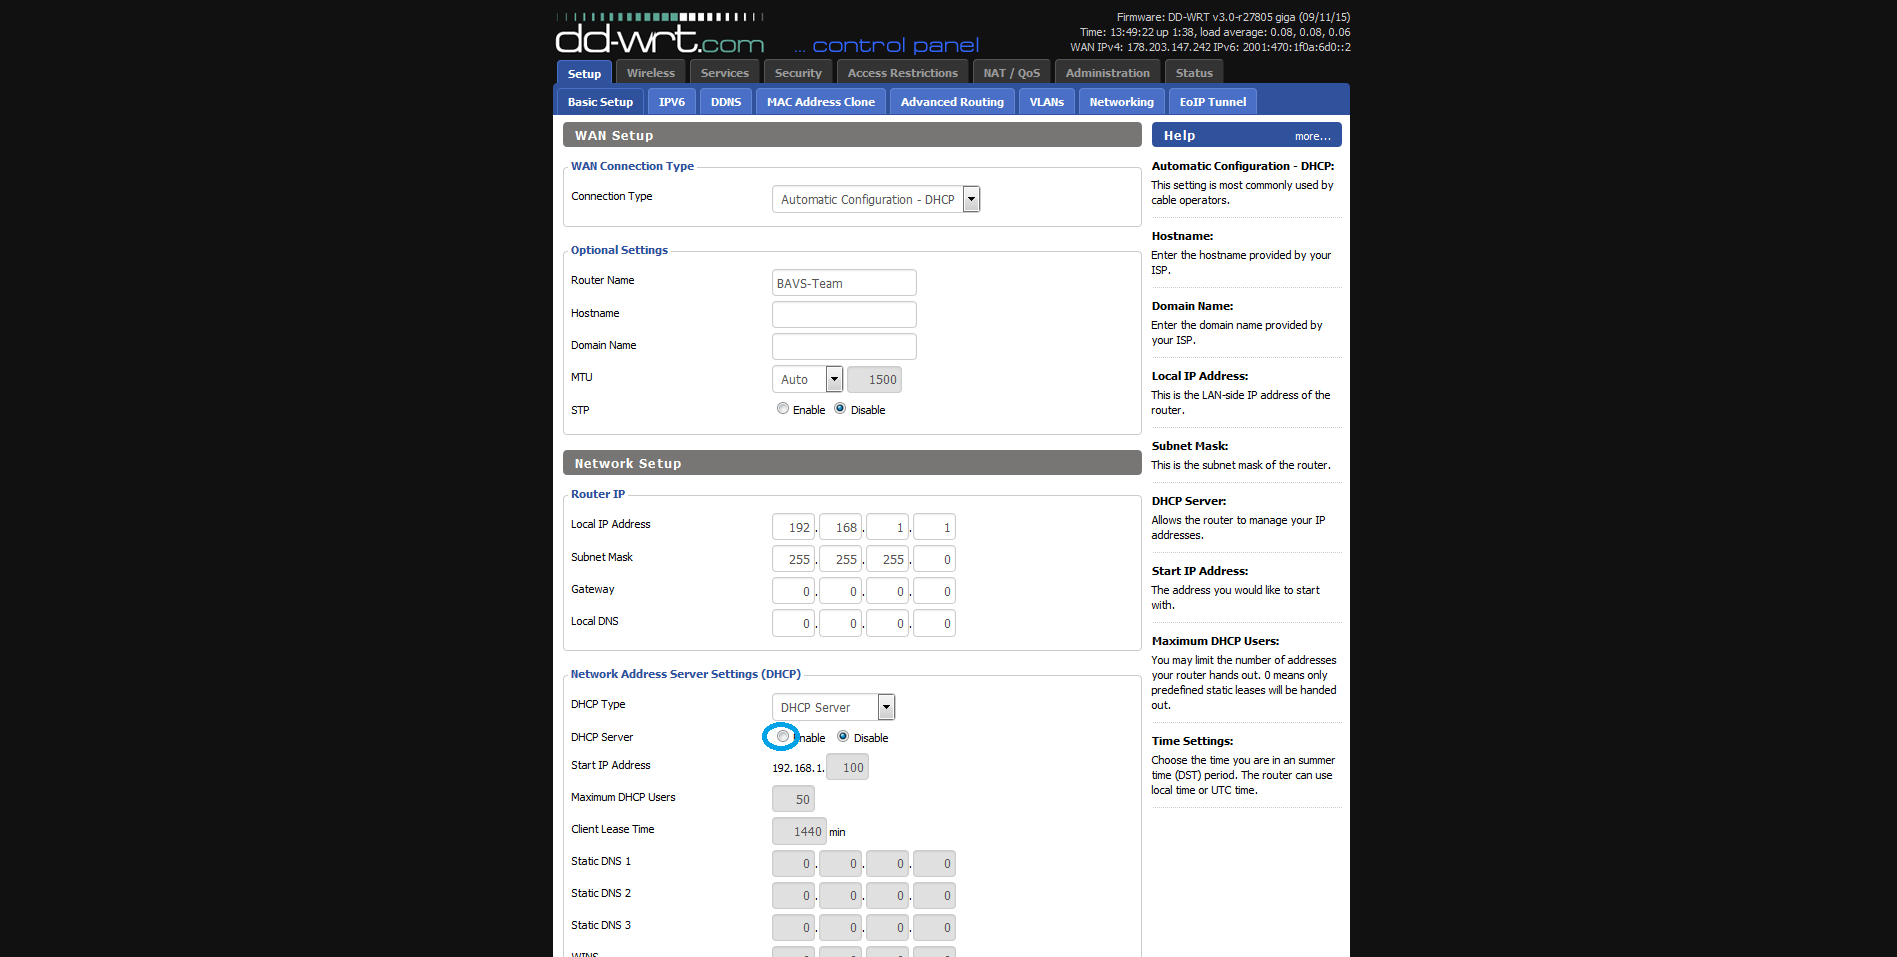This screenshot has height=957, width=1897.
Task: Open the Security main tab
Action: tap(798, 73)
